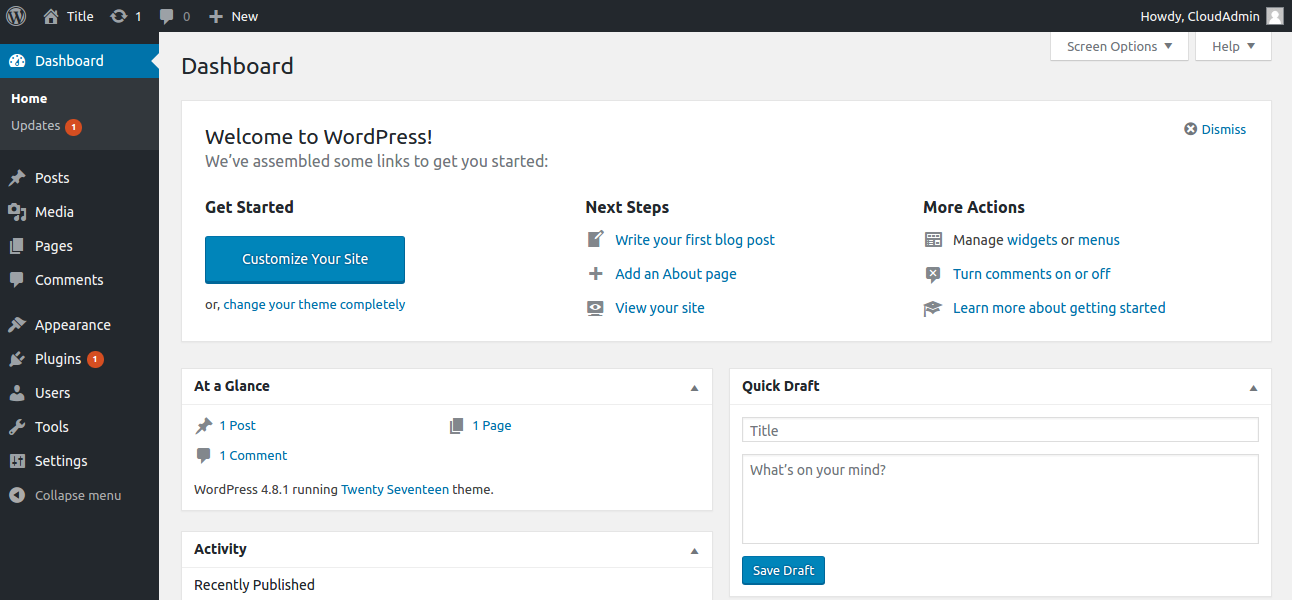Click the Media icon in sidebar
Image resolution: width=1292 pixels, height=600 pixels.
point(17,212)
